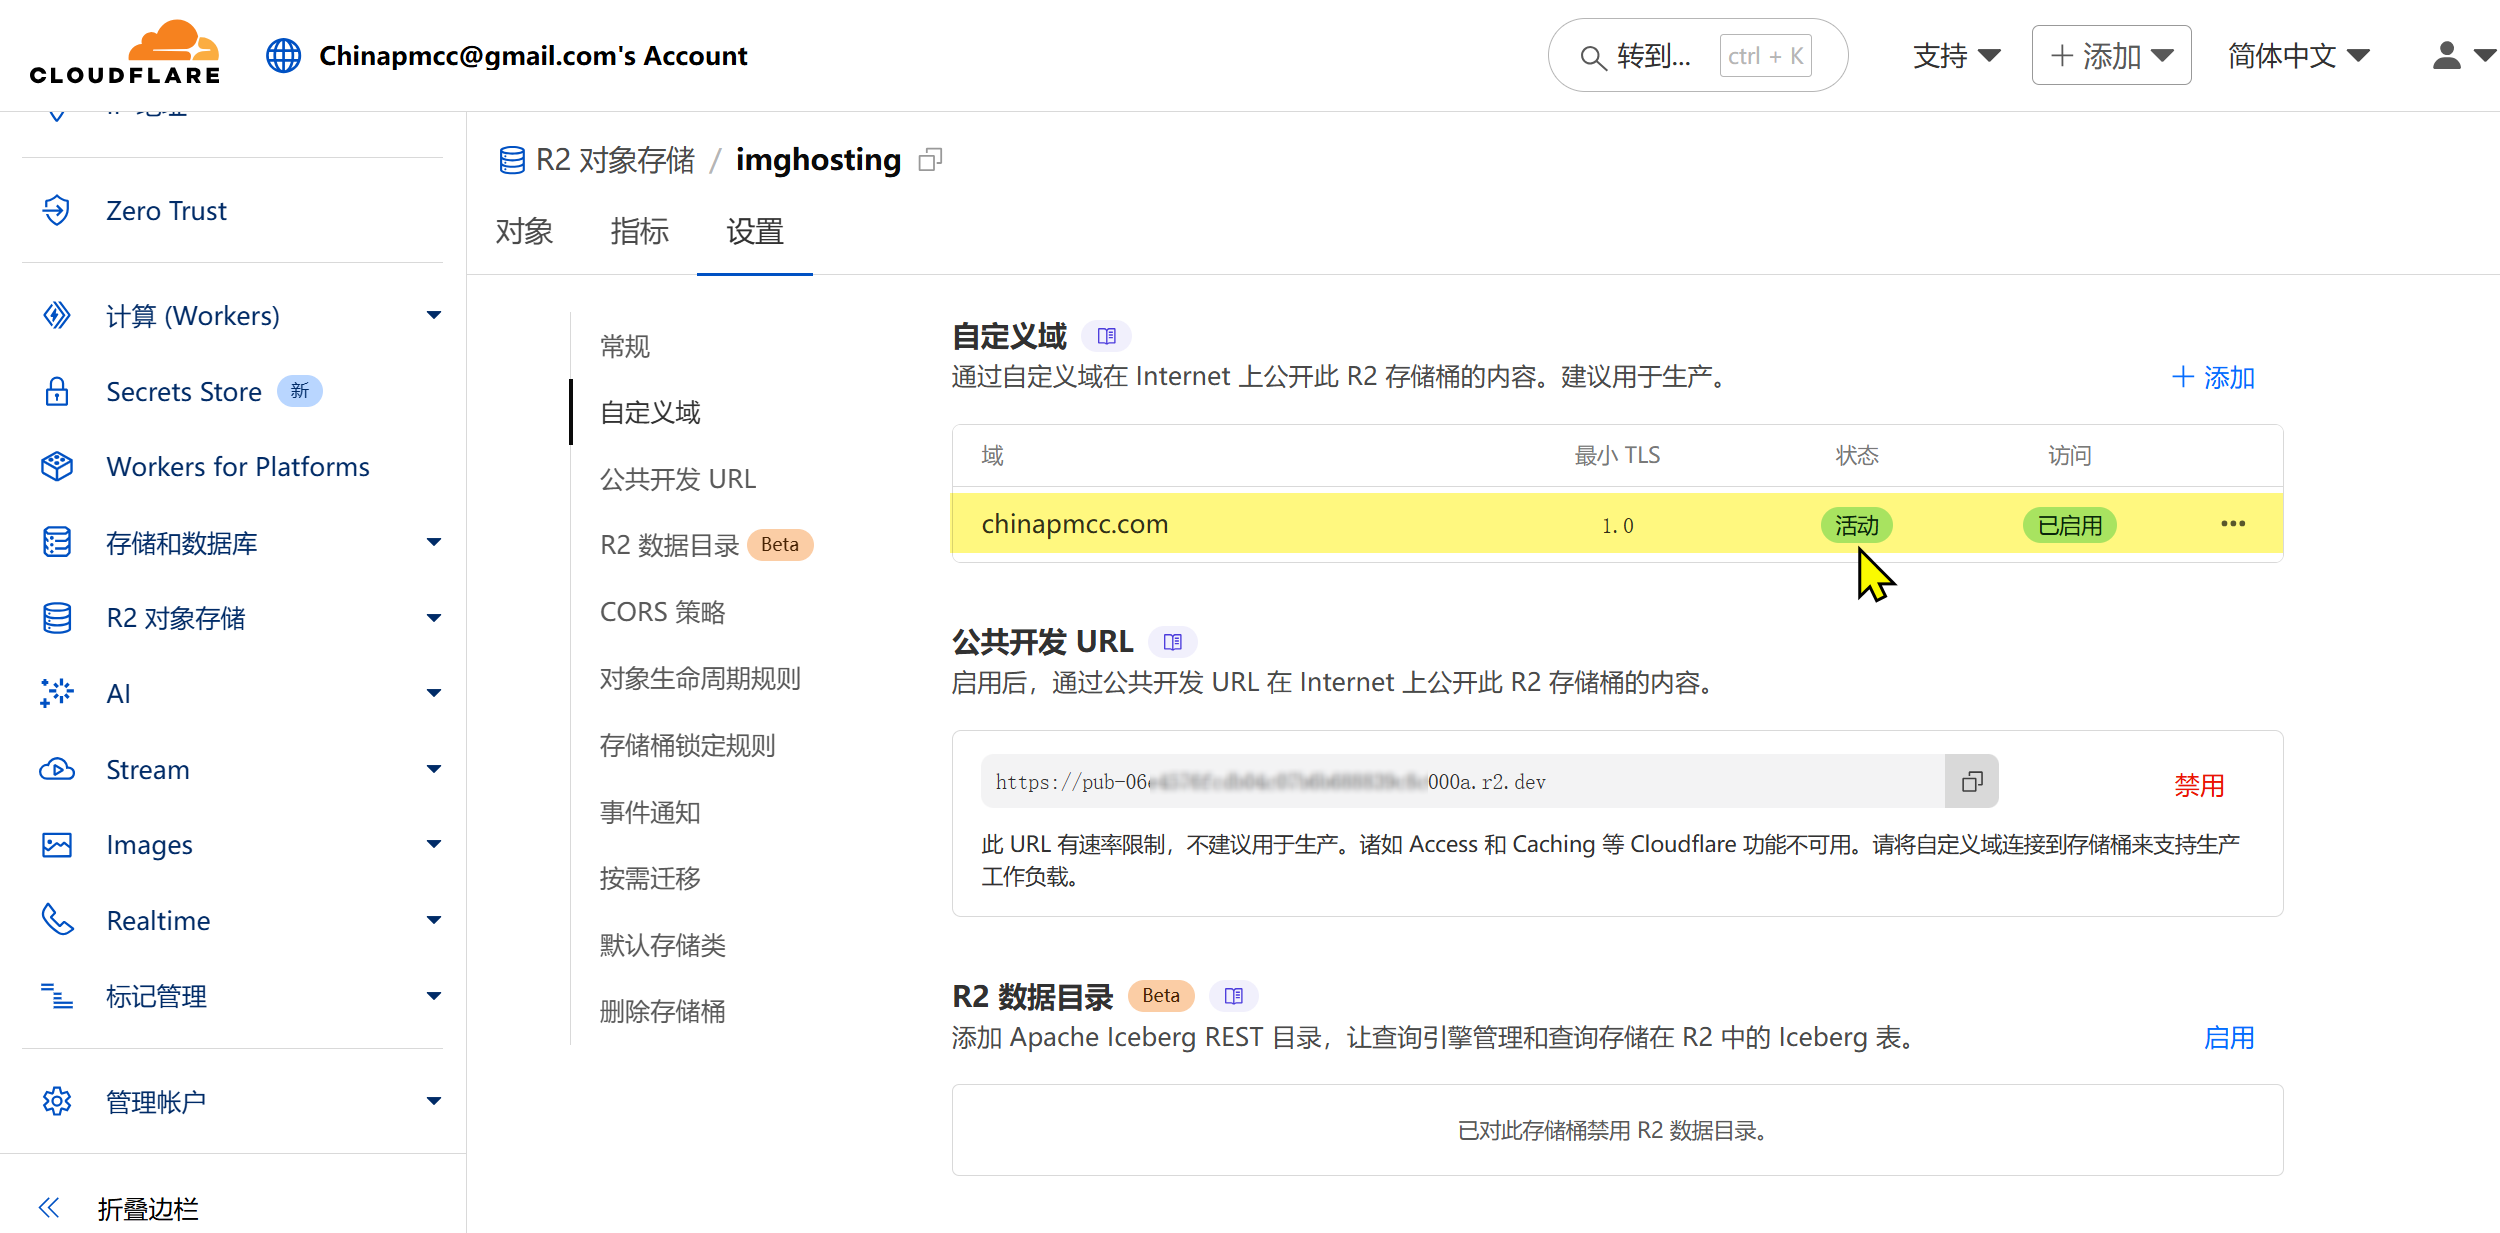Viewport: 2500px width, 1233px height.
Task: Click the Cloudflare logo
Action: (125, 54)
